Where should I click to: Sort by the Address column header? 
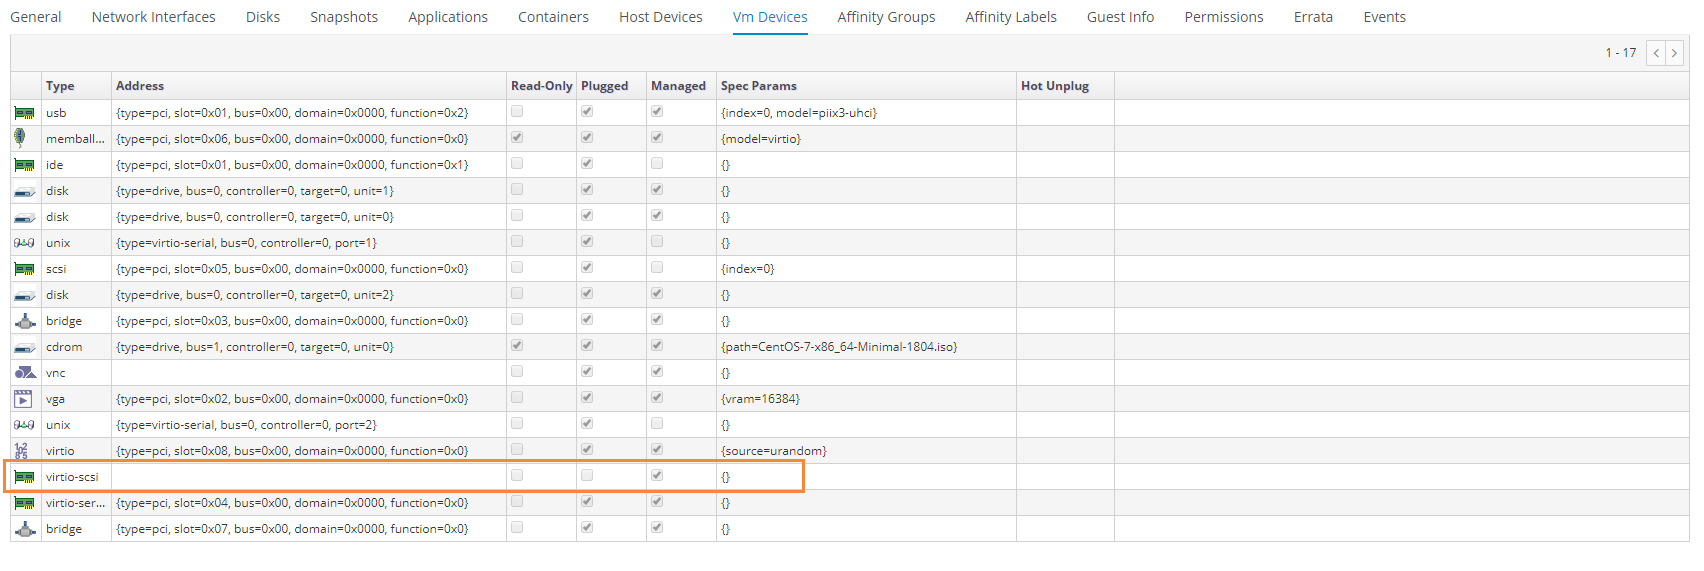[x=140, y=86]
